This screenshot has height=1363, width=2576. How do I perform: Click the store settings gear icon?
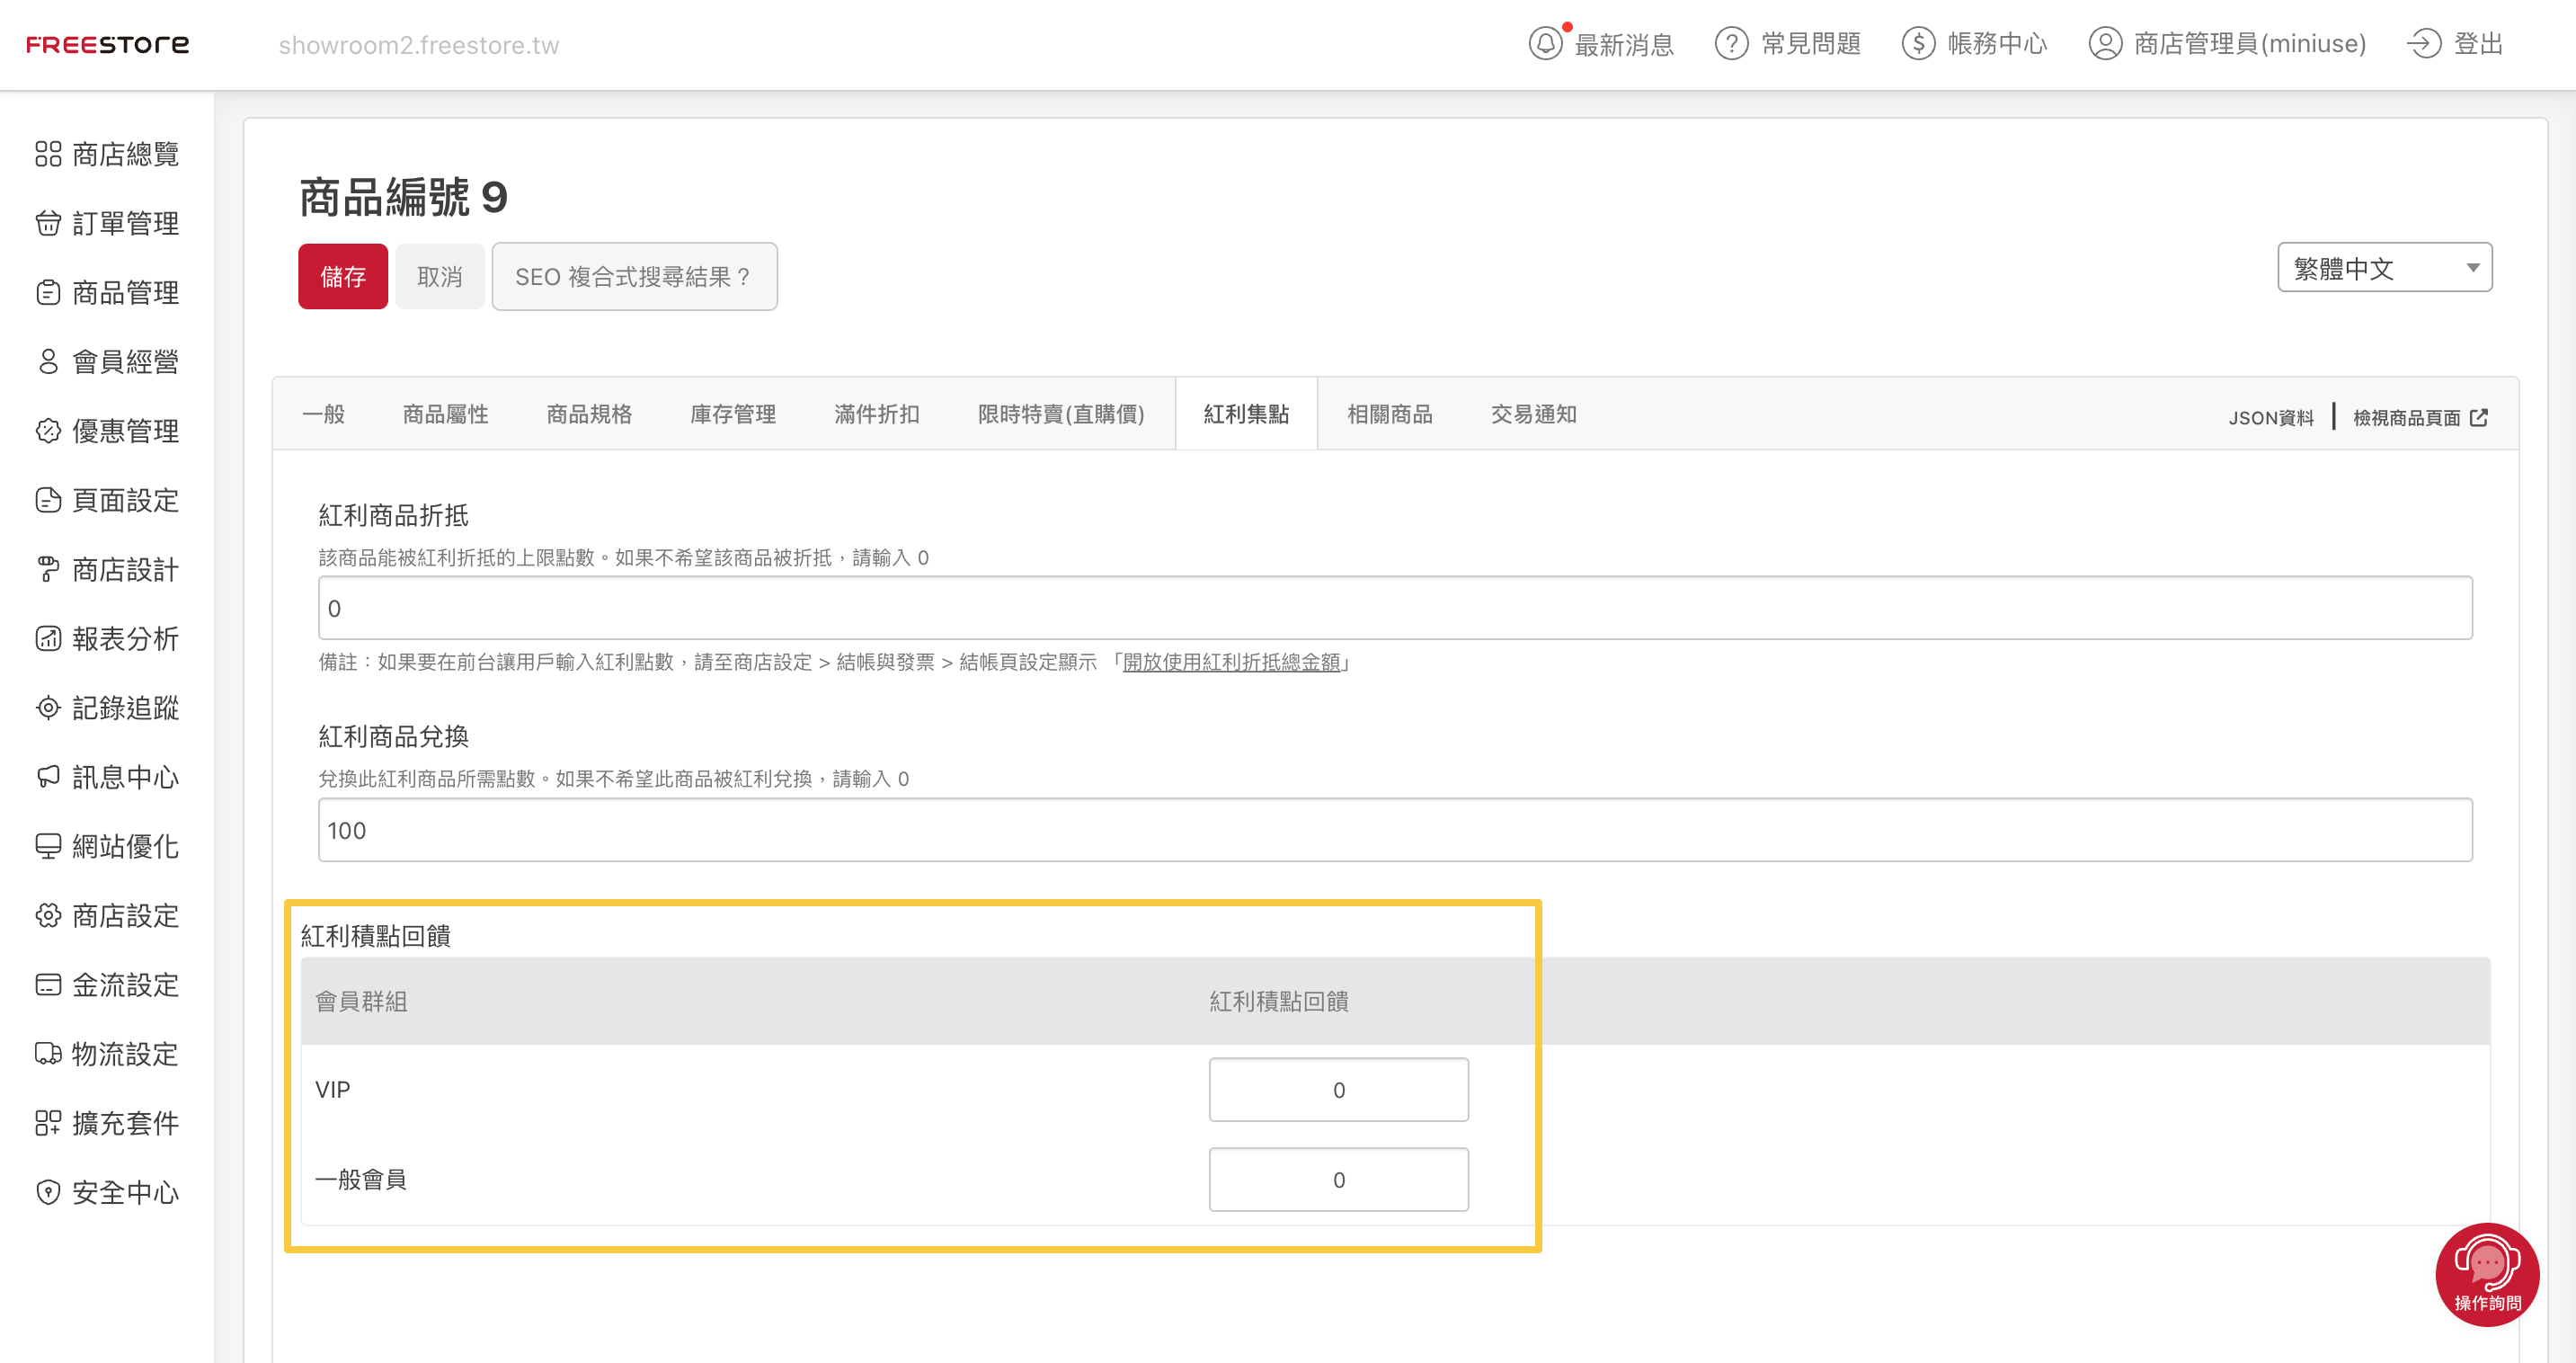[x=48, y=915]
